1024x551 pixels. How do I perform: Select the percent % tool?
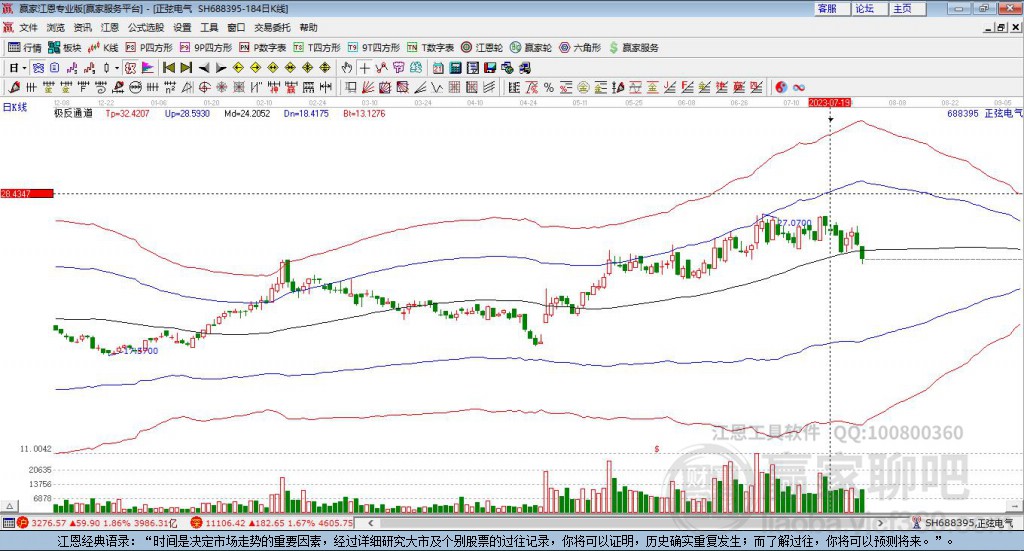[x=549, y=87]
